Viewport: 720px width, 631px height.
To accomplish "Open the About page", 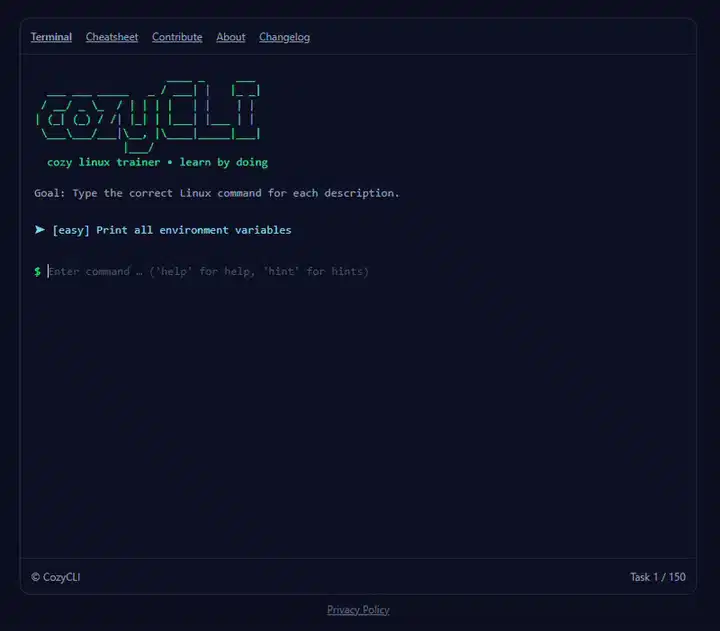I will click(x=231, y=37).
